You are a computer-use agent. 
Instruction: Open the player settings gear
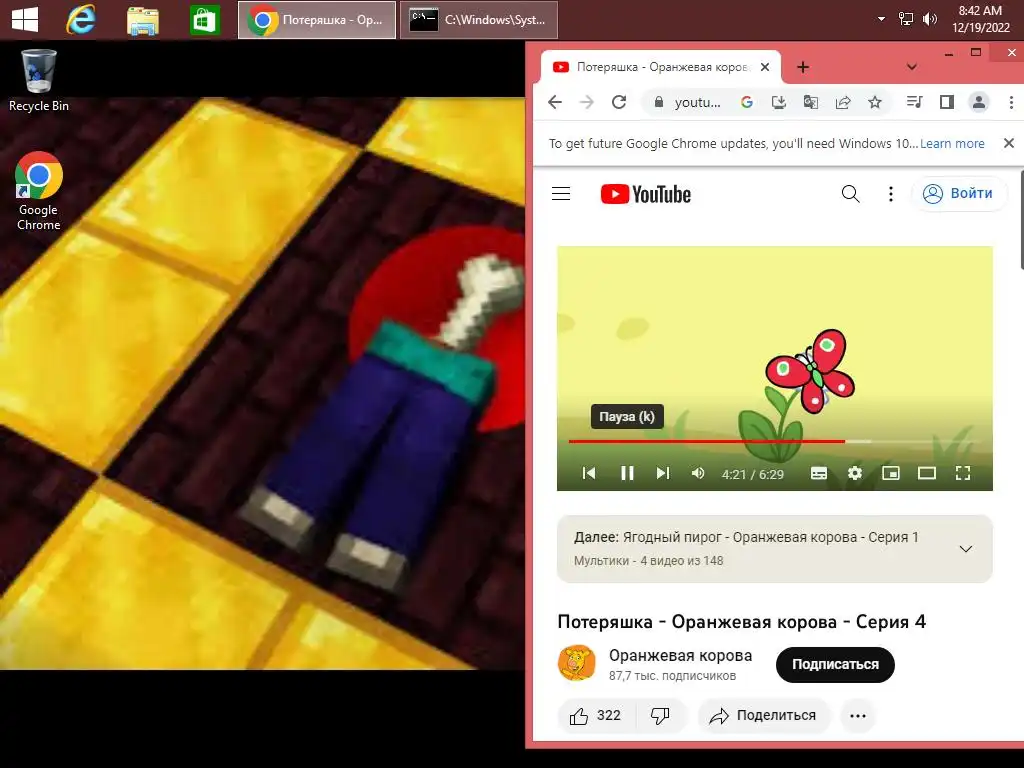(854, 473)
